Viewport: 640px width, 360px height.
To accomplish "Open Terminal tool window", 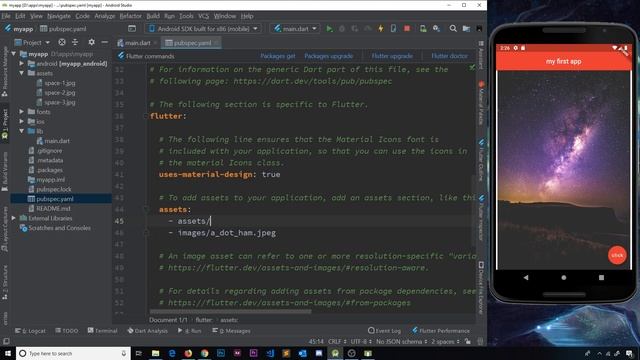I will coord(102,331).
